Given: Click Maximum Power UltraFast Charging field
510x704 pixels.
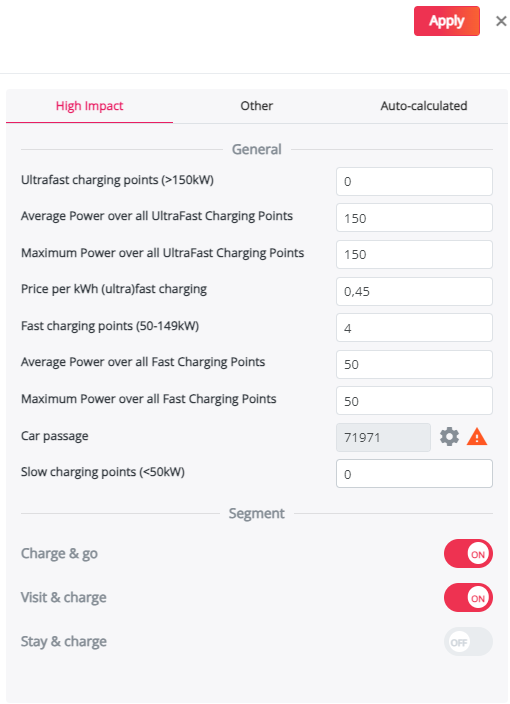Looking at the screenshot, I should click(x=414, y=255).
